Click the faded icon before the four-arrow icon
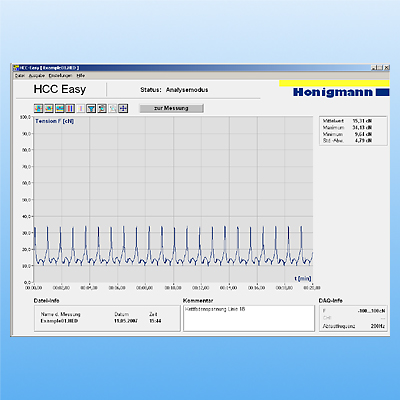The height and width of the screenshot is (400, 400). click(x=113, y=108)
